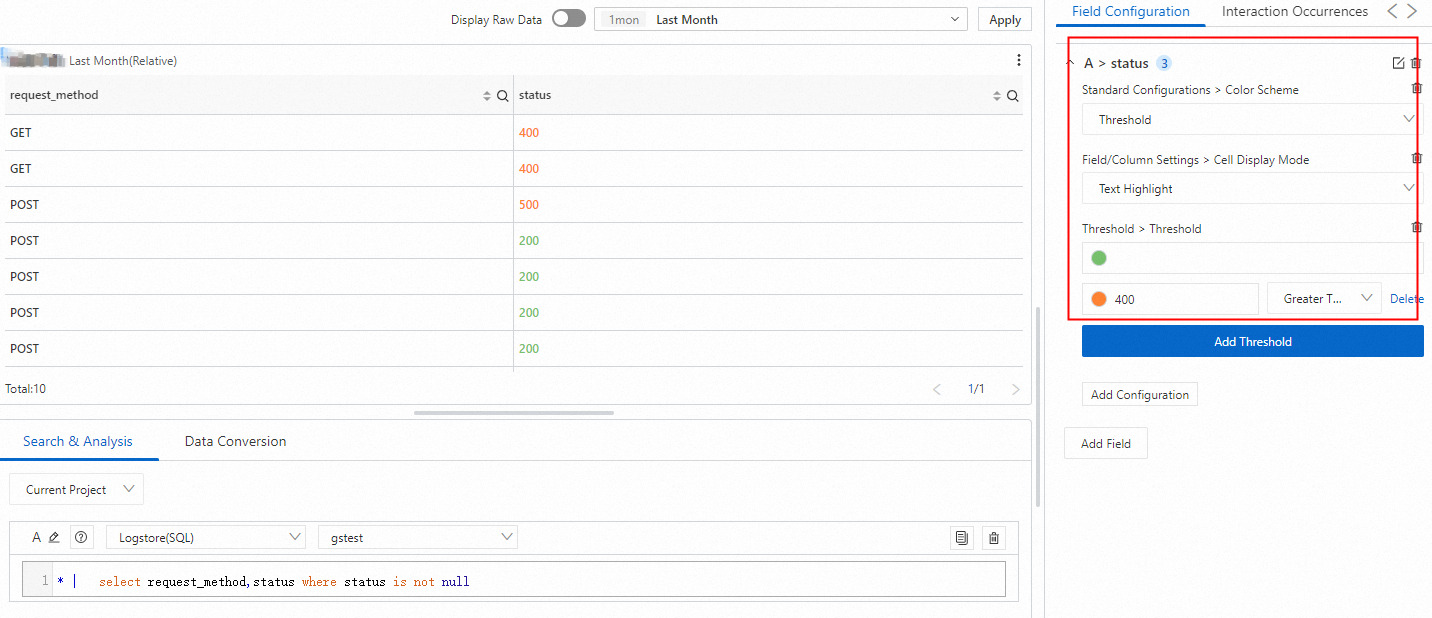
Task: Copy the query statement
Action: pos(962,538)
